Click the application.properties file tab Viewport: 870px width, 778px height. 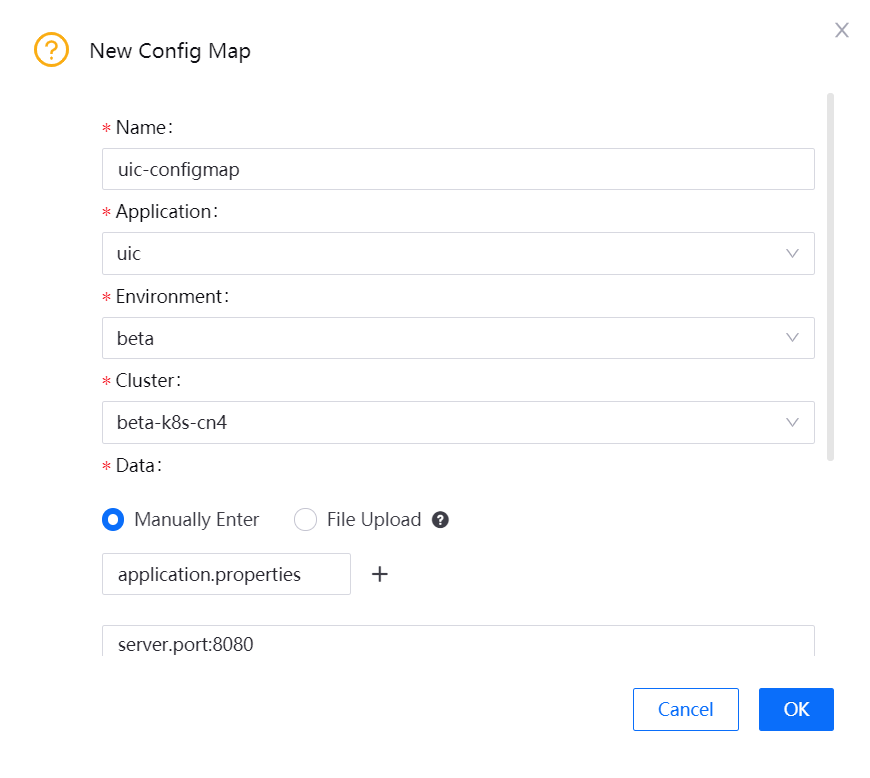225,574
